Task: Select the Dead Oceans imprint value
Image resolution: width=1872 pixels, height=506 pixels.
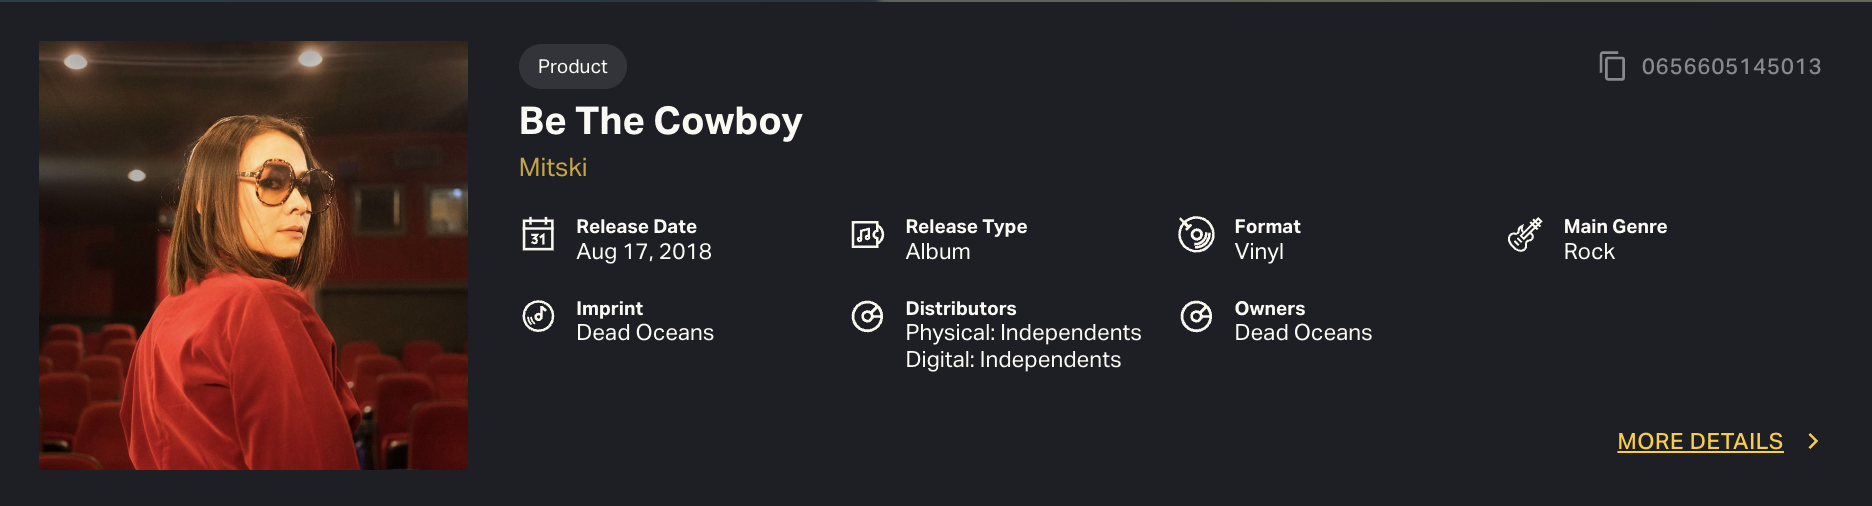Action: coord(645,333)
